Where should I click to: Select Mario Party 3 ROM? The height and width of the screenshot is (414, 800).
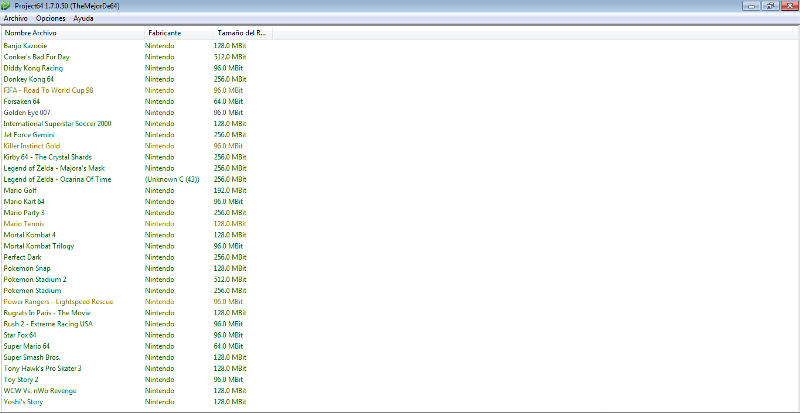(24, 213)
